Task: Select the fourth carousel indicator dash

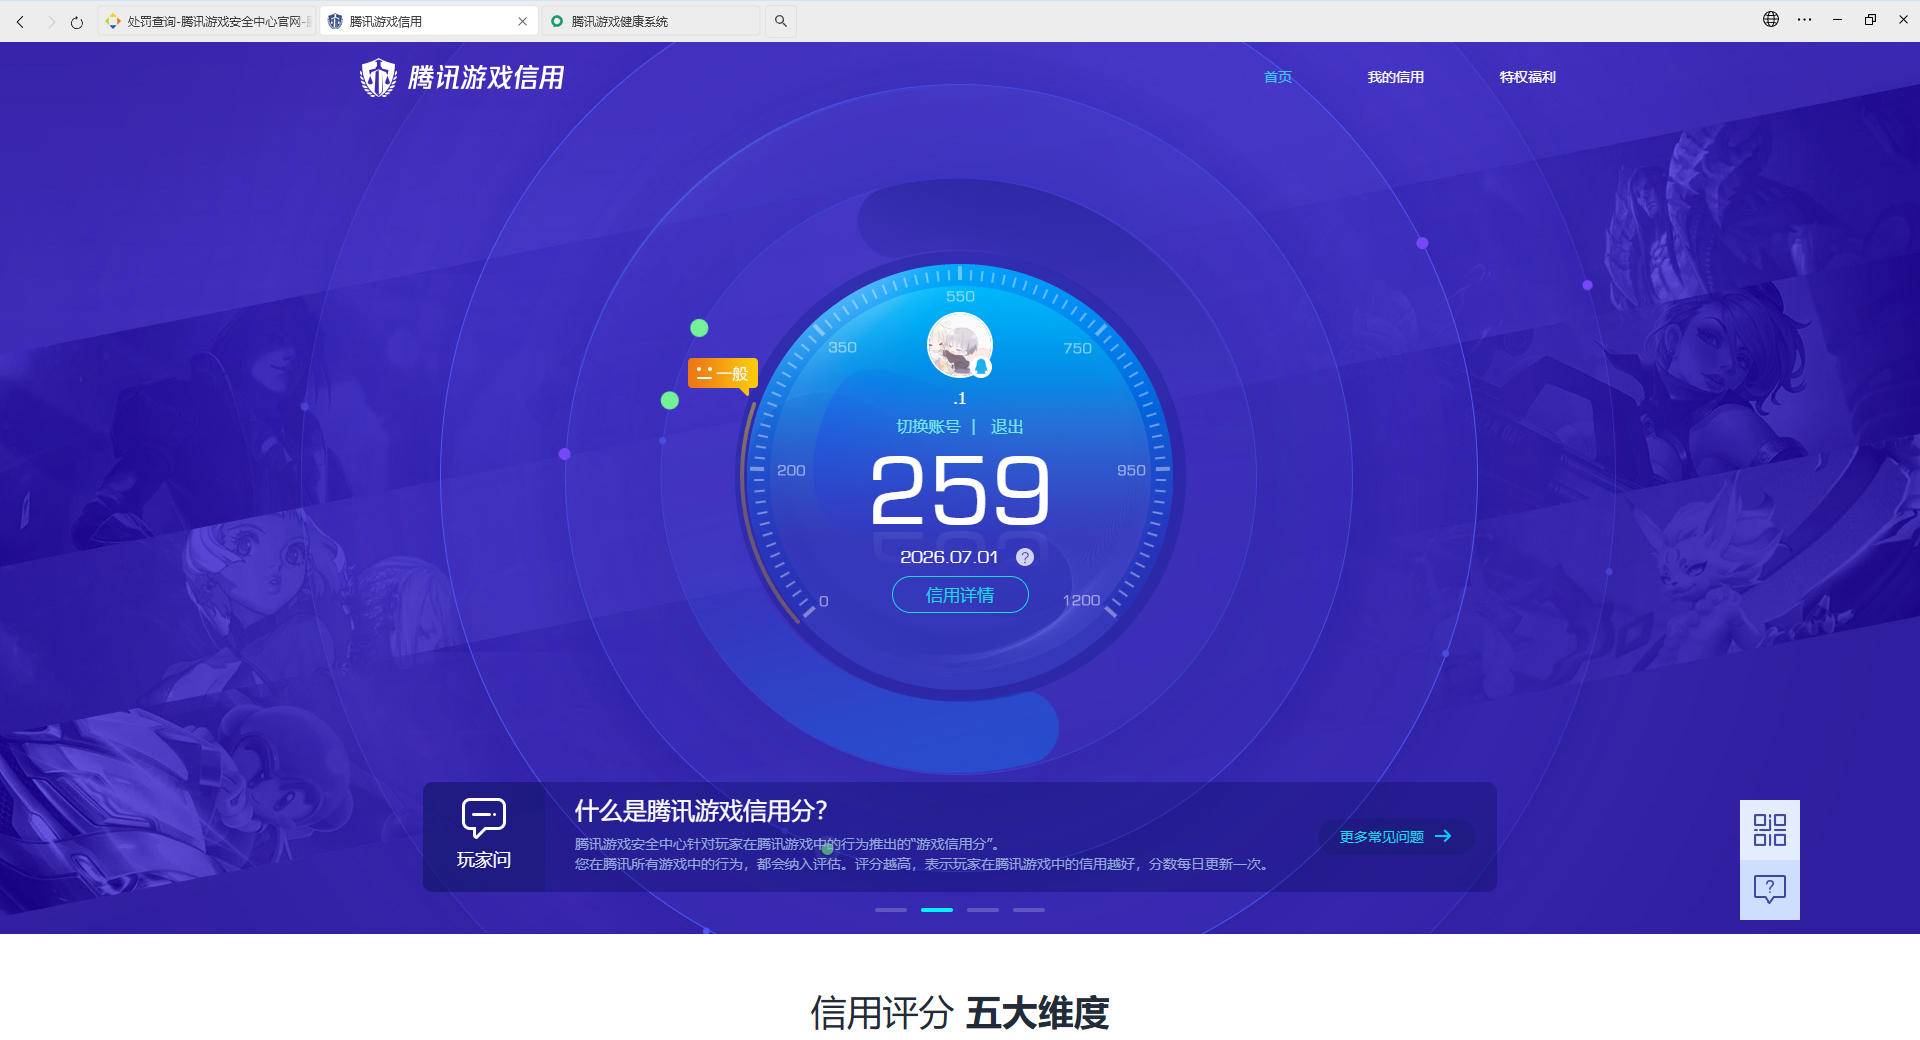Action: click(1029, 910)
